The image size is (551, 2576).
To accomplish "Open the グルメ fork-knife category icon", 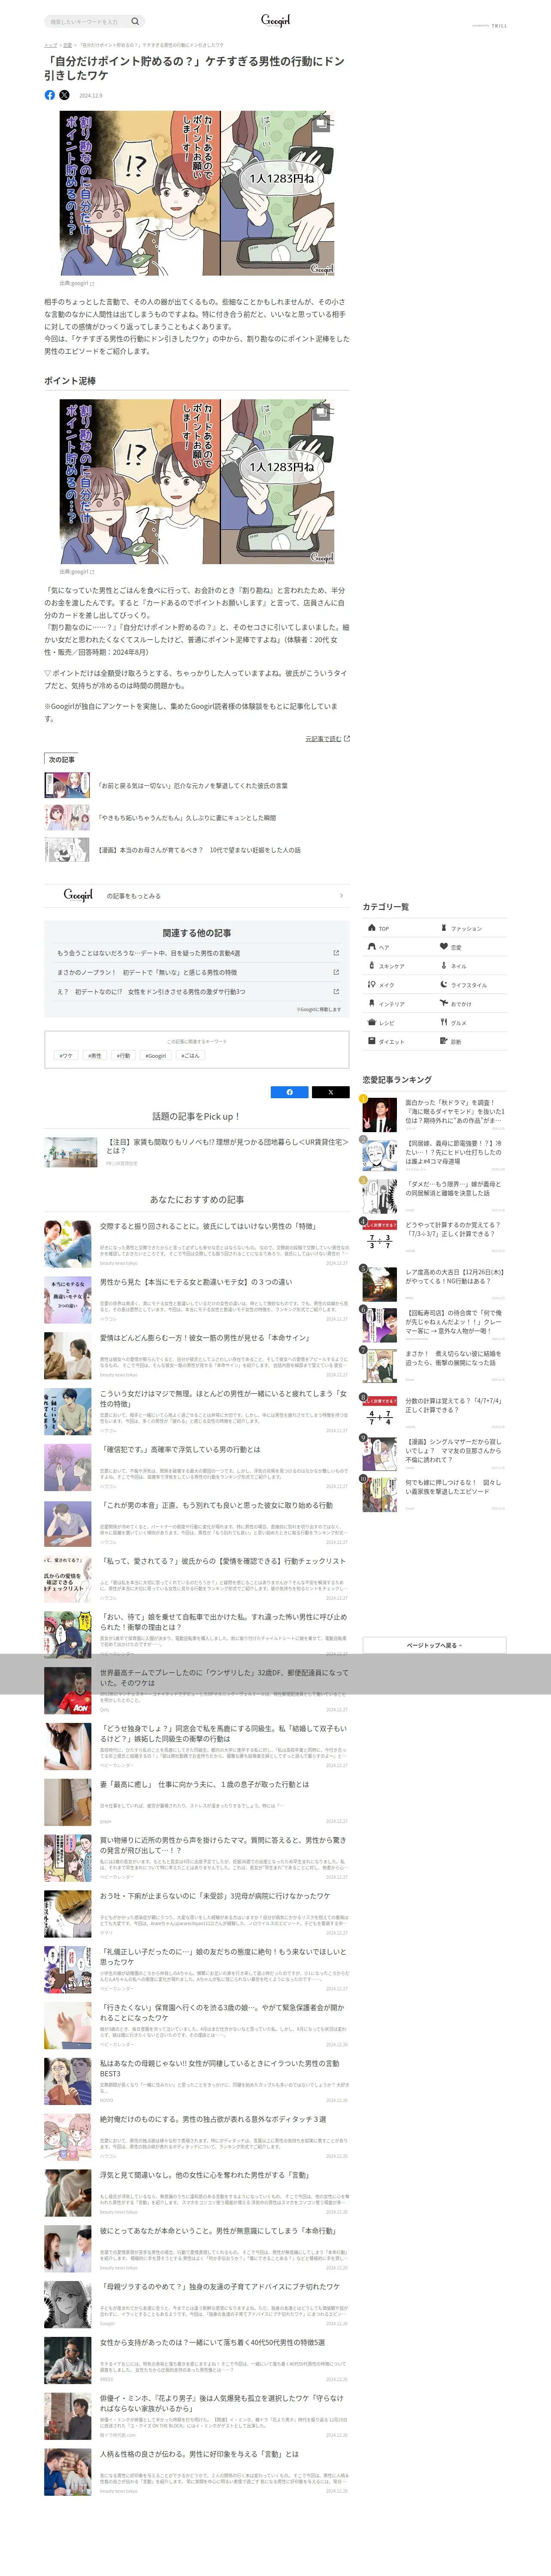I will click(444, 1022).
